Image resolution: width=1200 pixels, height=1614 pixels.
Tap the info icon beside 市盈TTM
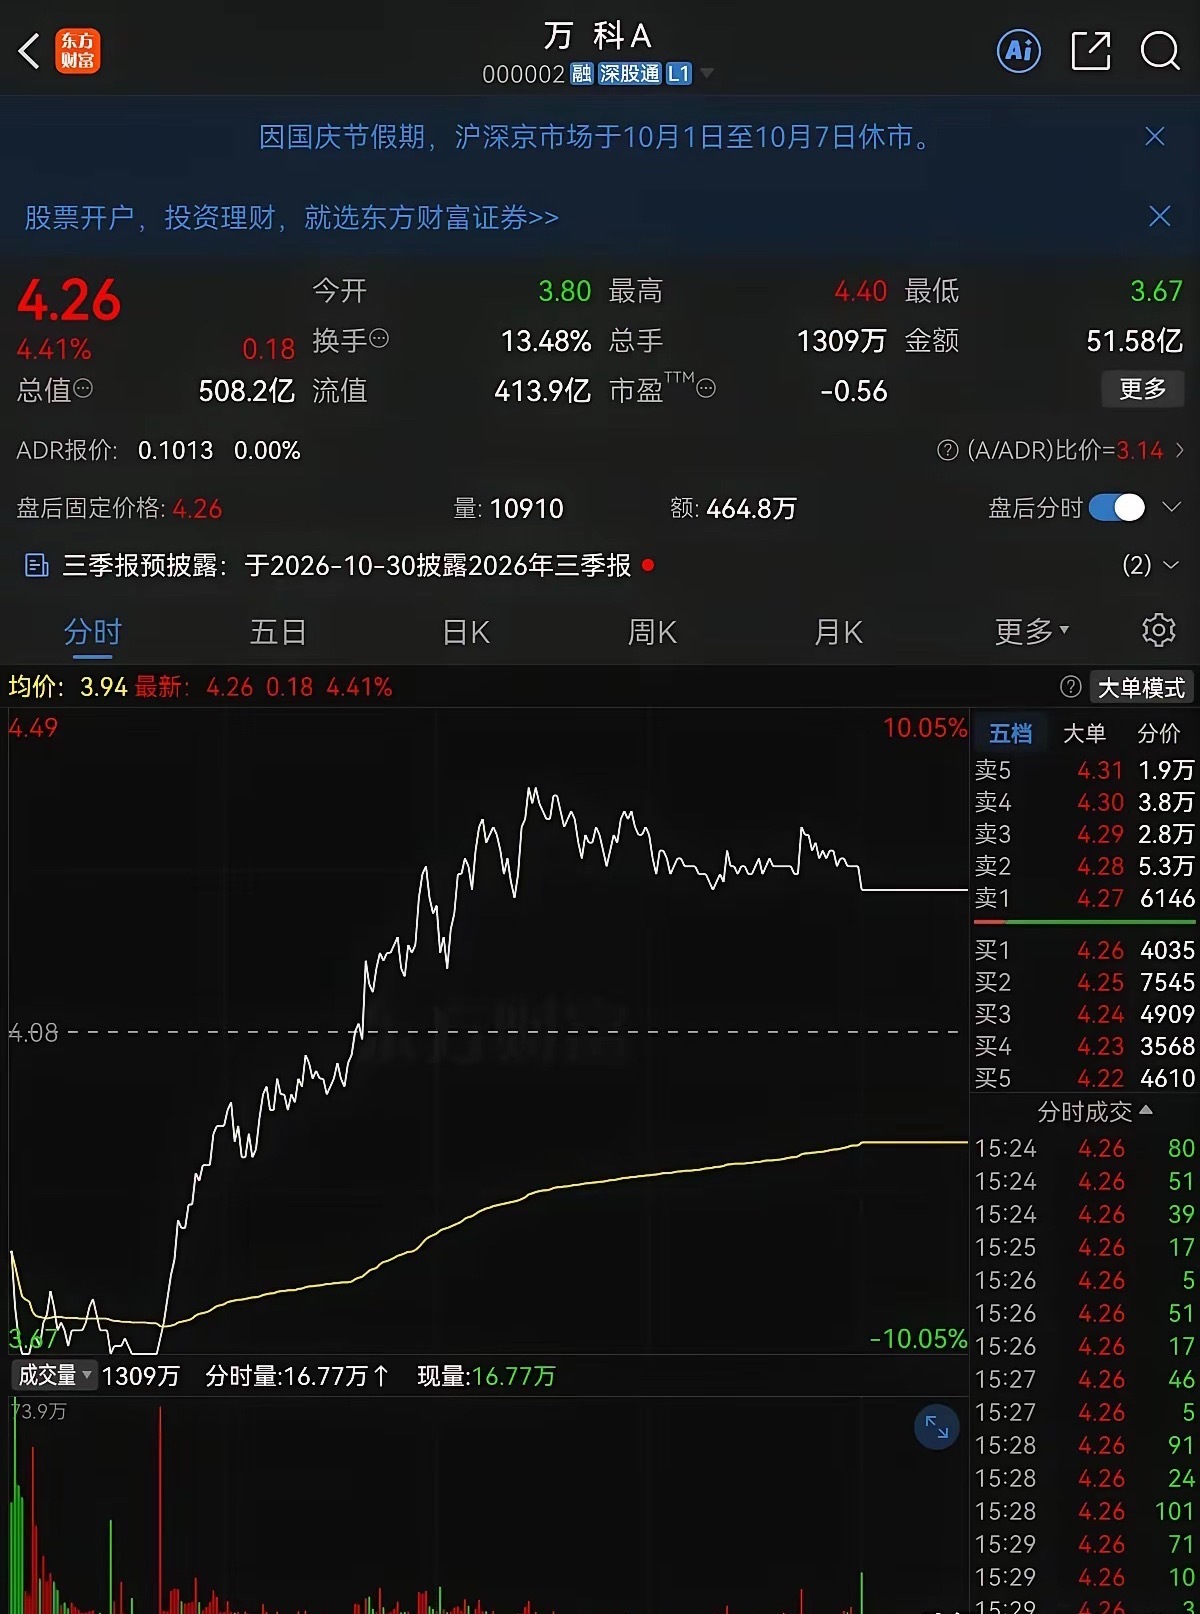(x=706, y=388)
